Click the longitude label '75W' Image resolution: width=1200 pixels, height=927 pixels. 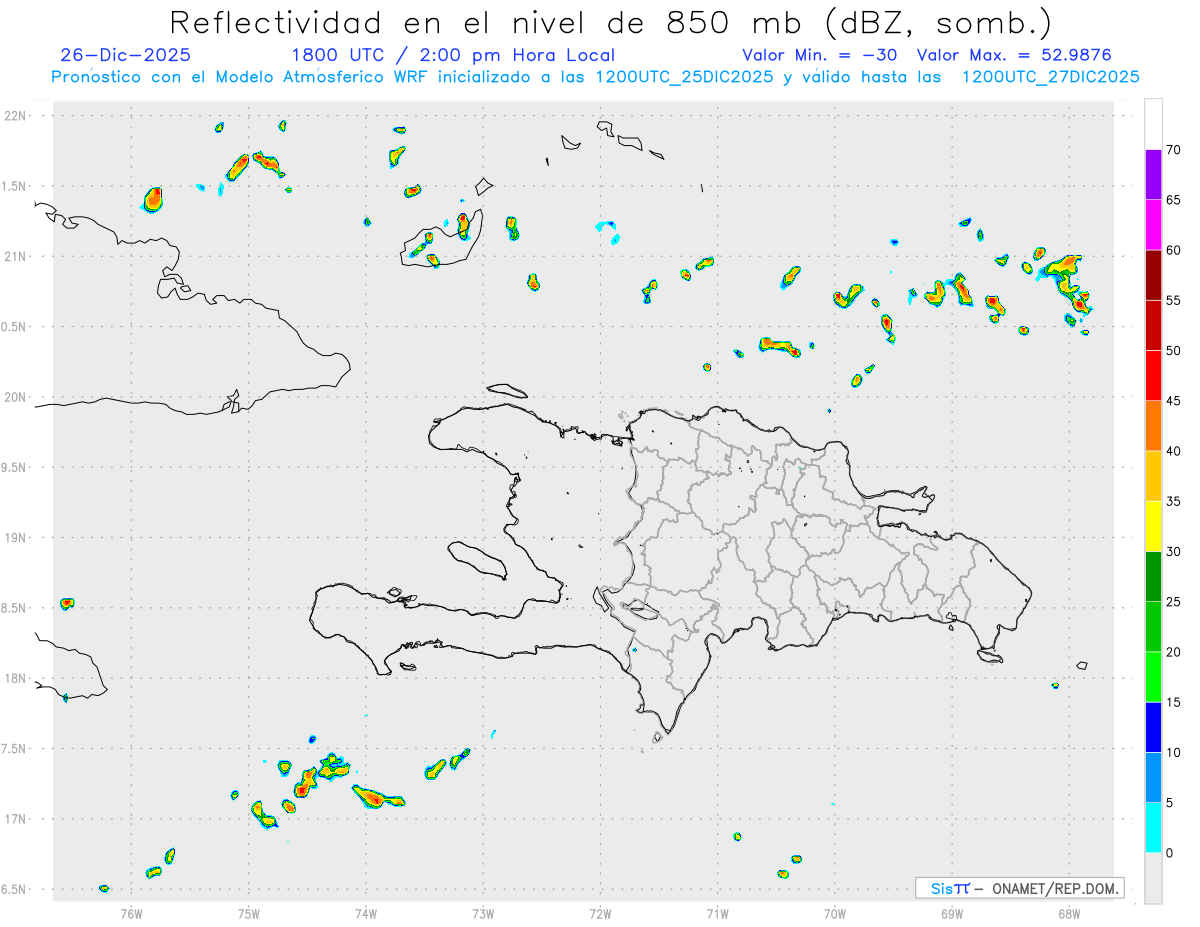(249, 913)
